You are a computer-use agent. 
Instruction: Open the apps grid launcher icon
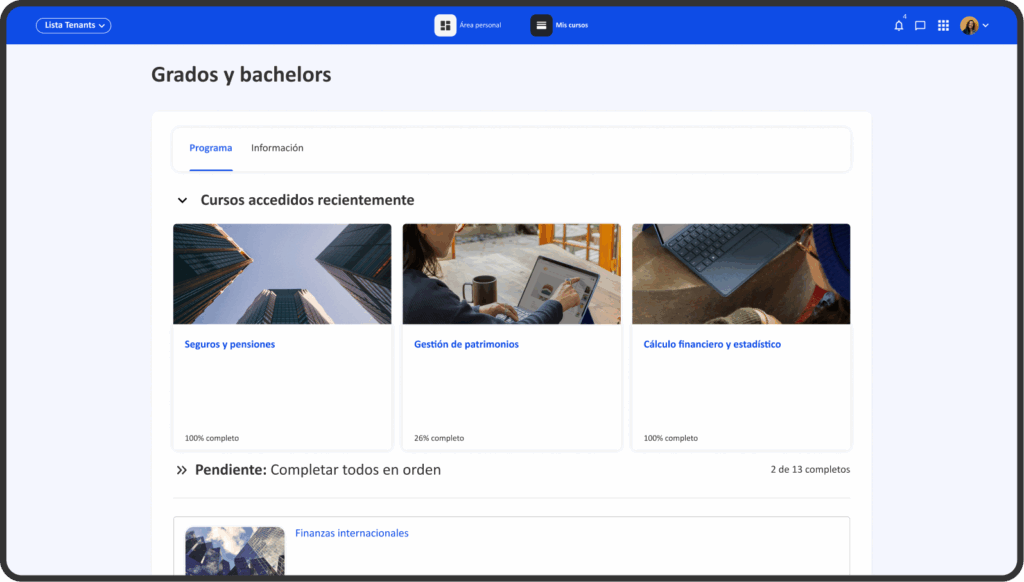pos(943,26)
